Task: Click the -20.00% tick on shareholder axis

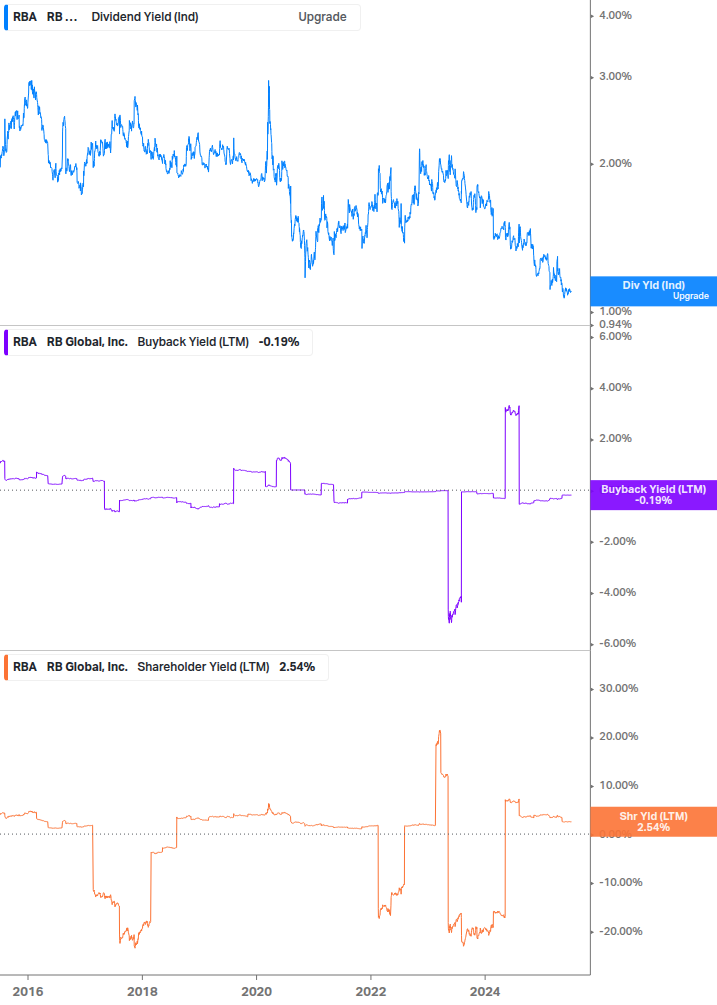Action: 621,931
